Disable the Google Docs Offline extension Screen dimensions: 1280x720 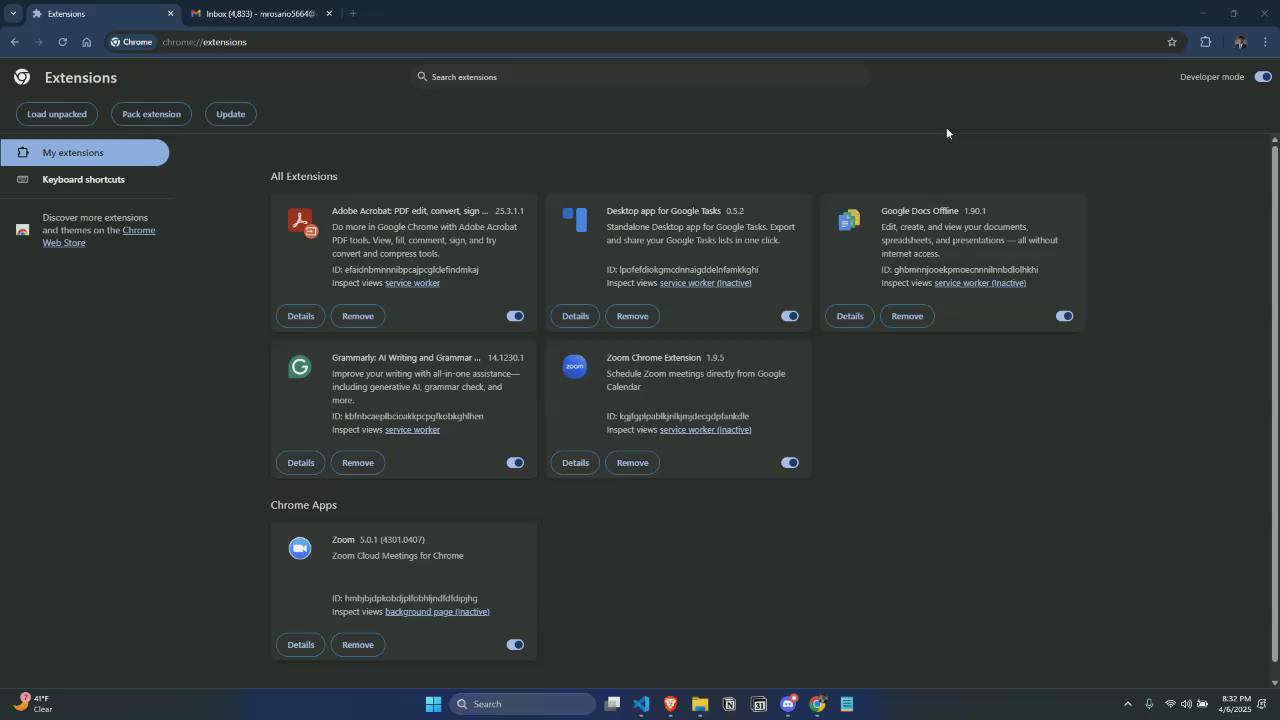(x=1064, y=316)
